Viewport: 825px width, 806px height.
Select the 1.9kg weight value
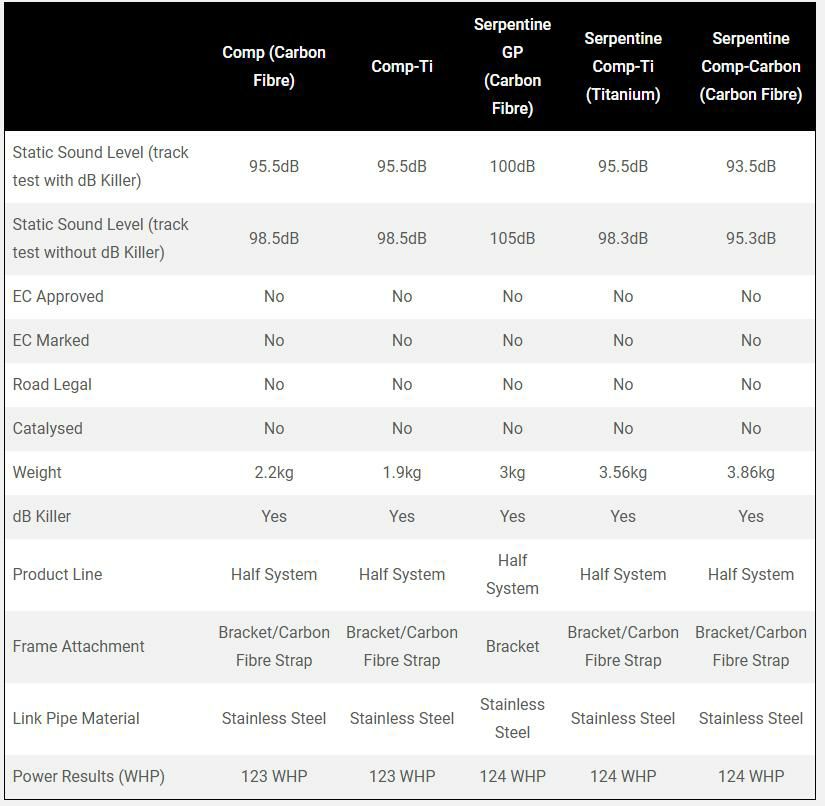click(401, 472)
